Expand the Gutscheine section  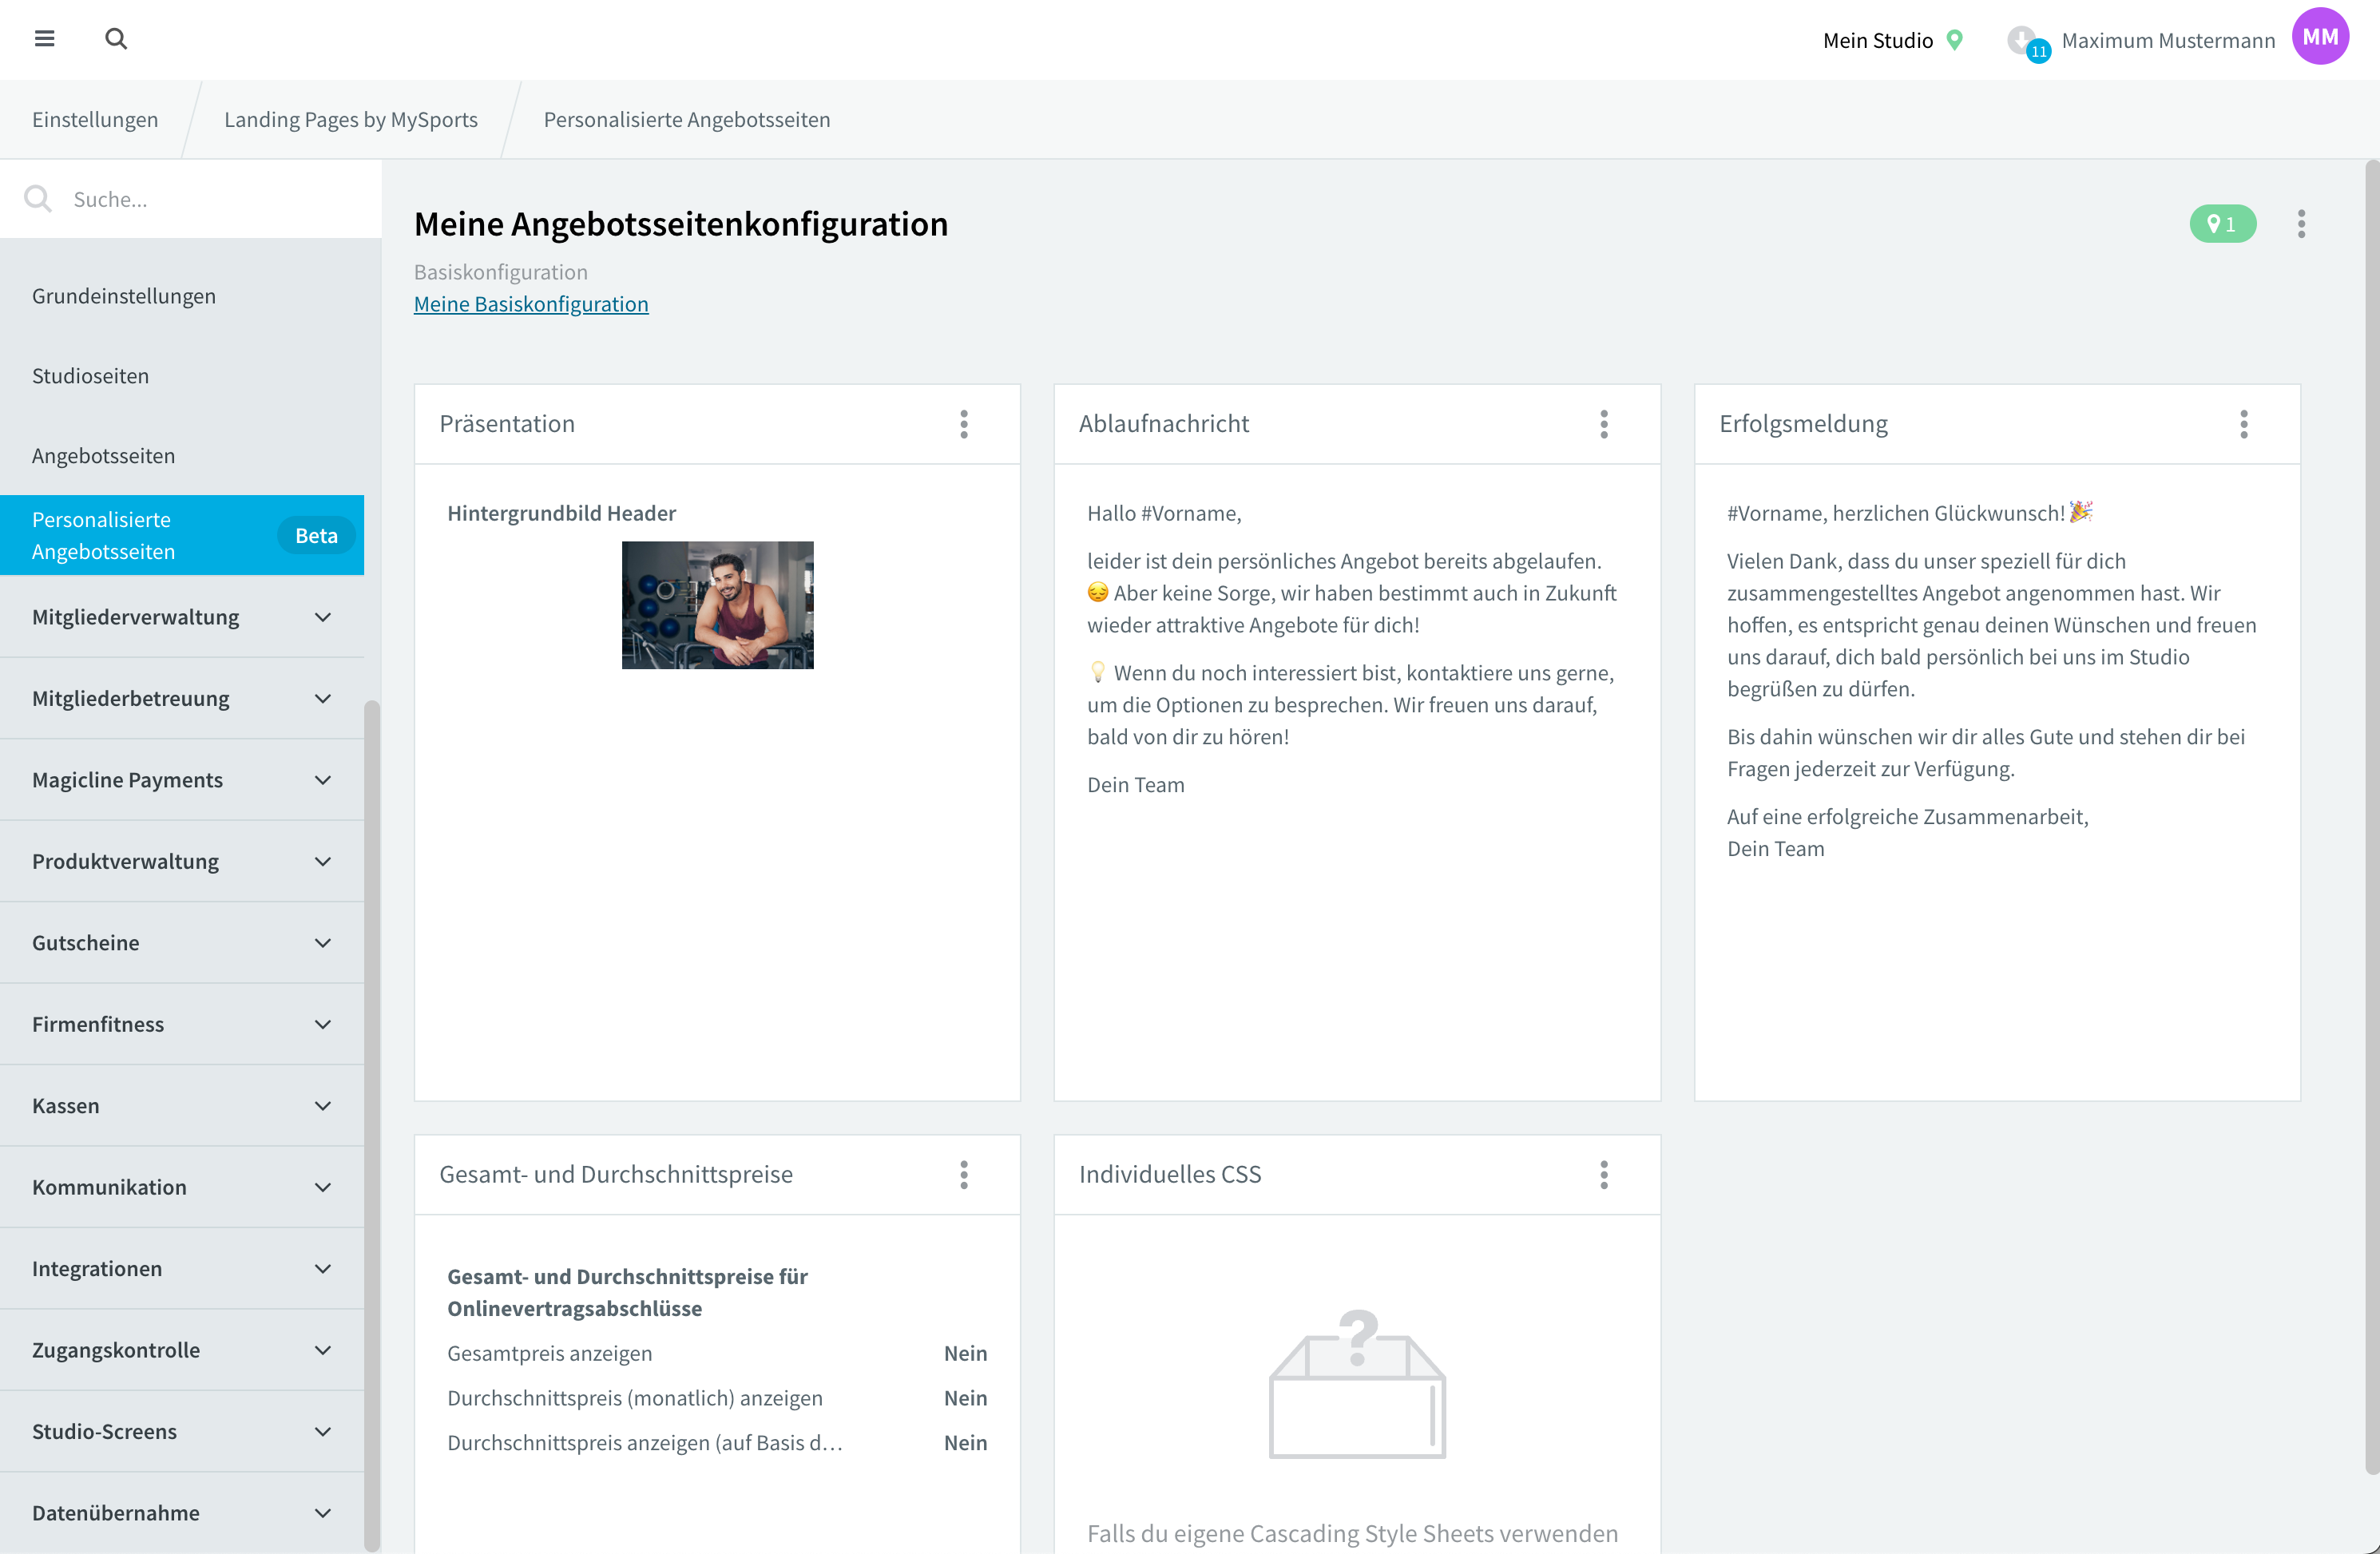(182, 943)
